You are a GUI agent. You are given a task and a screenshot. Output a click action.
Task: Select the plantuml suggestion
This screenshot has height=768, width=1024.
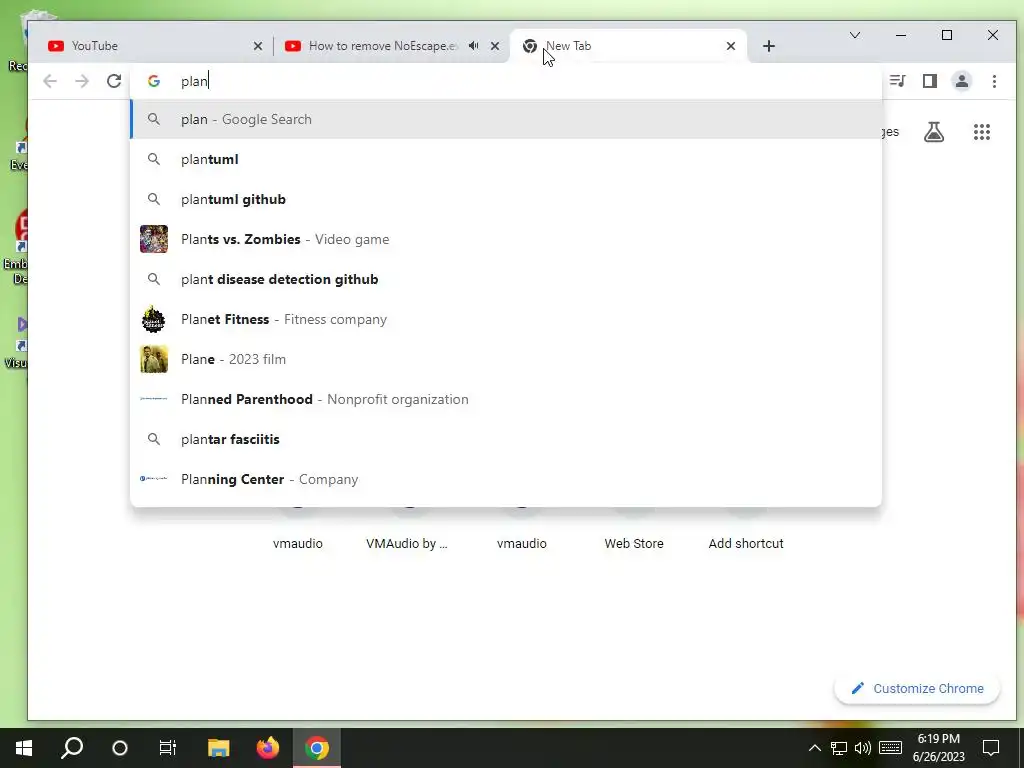pos(506,159)
